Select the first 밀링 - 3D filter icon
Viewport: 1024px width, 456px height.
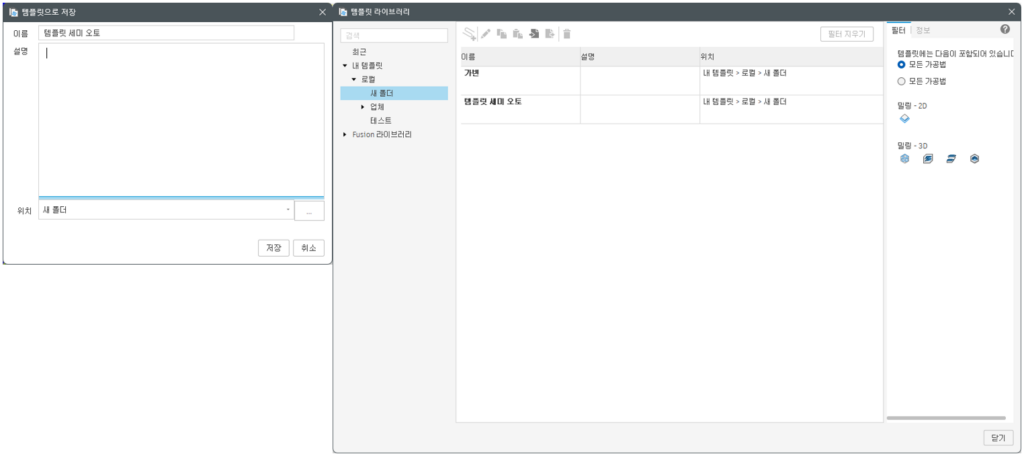[904, 159]
